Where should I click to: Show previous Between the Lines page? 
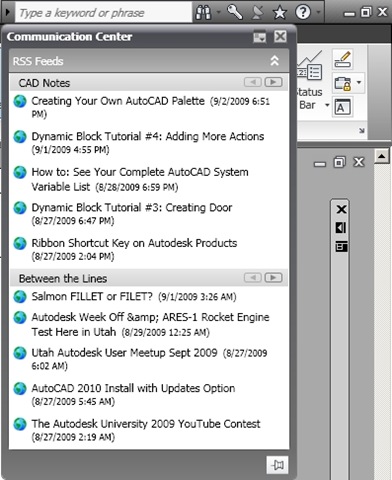pyautogui.click(x=253, y=277)
